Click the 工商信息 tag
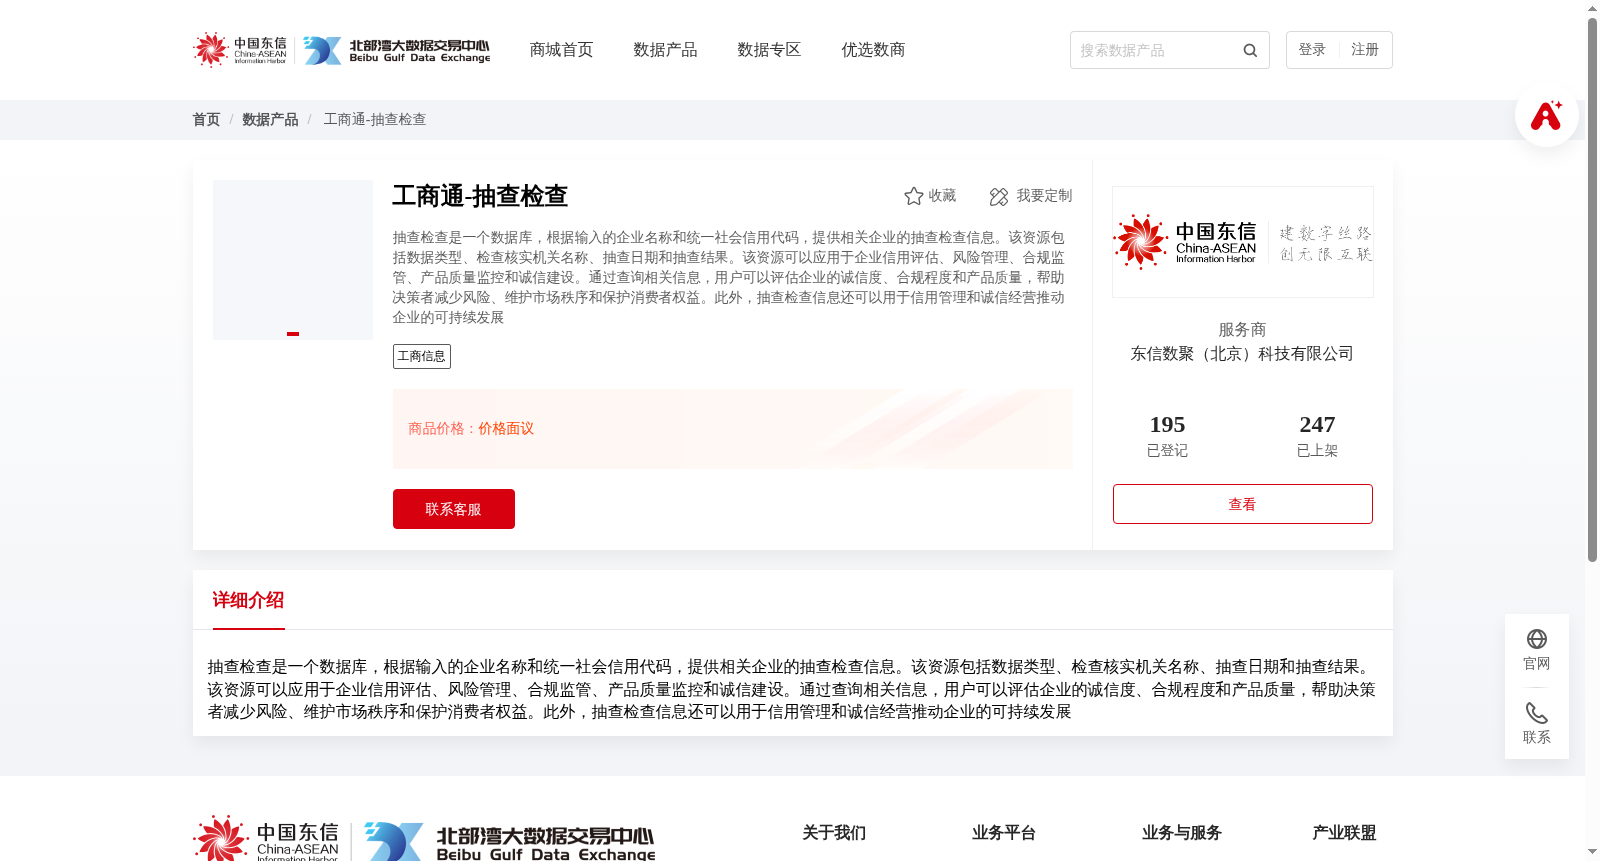The height and width of the screenshot is (861, 1600). [422, 356]
